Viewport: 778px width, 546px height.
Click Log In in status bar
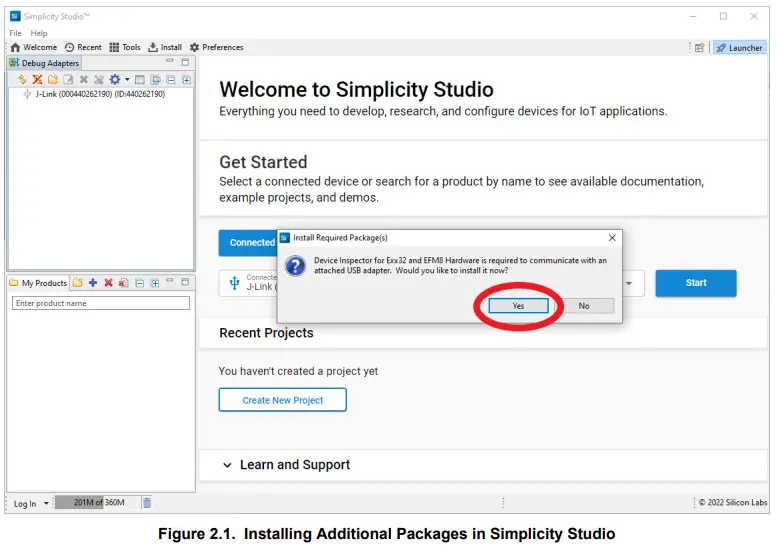click(x=25, y=503)
